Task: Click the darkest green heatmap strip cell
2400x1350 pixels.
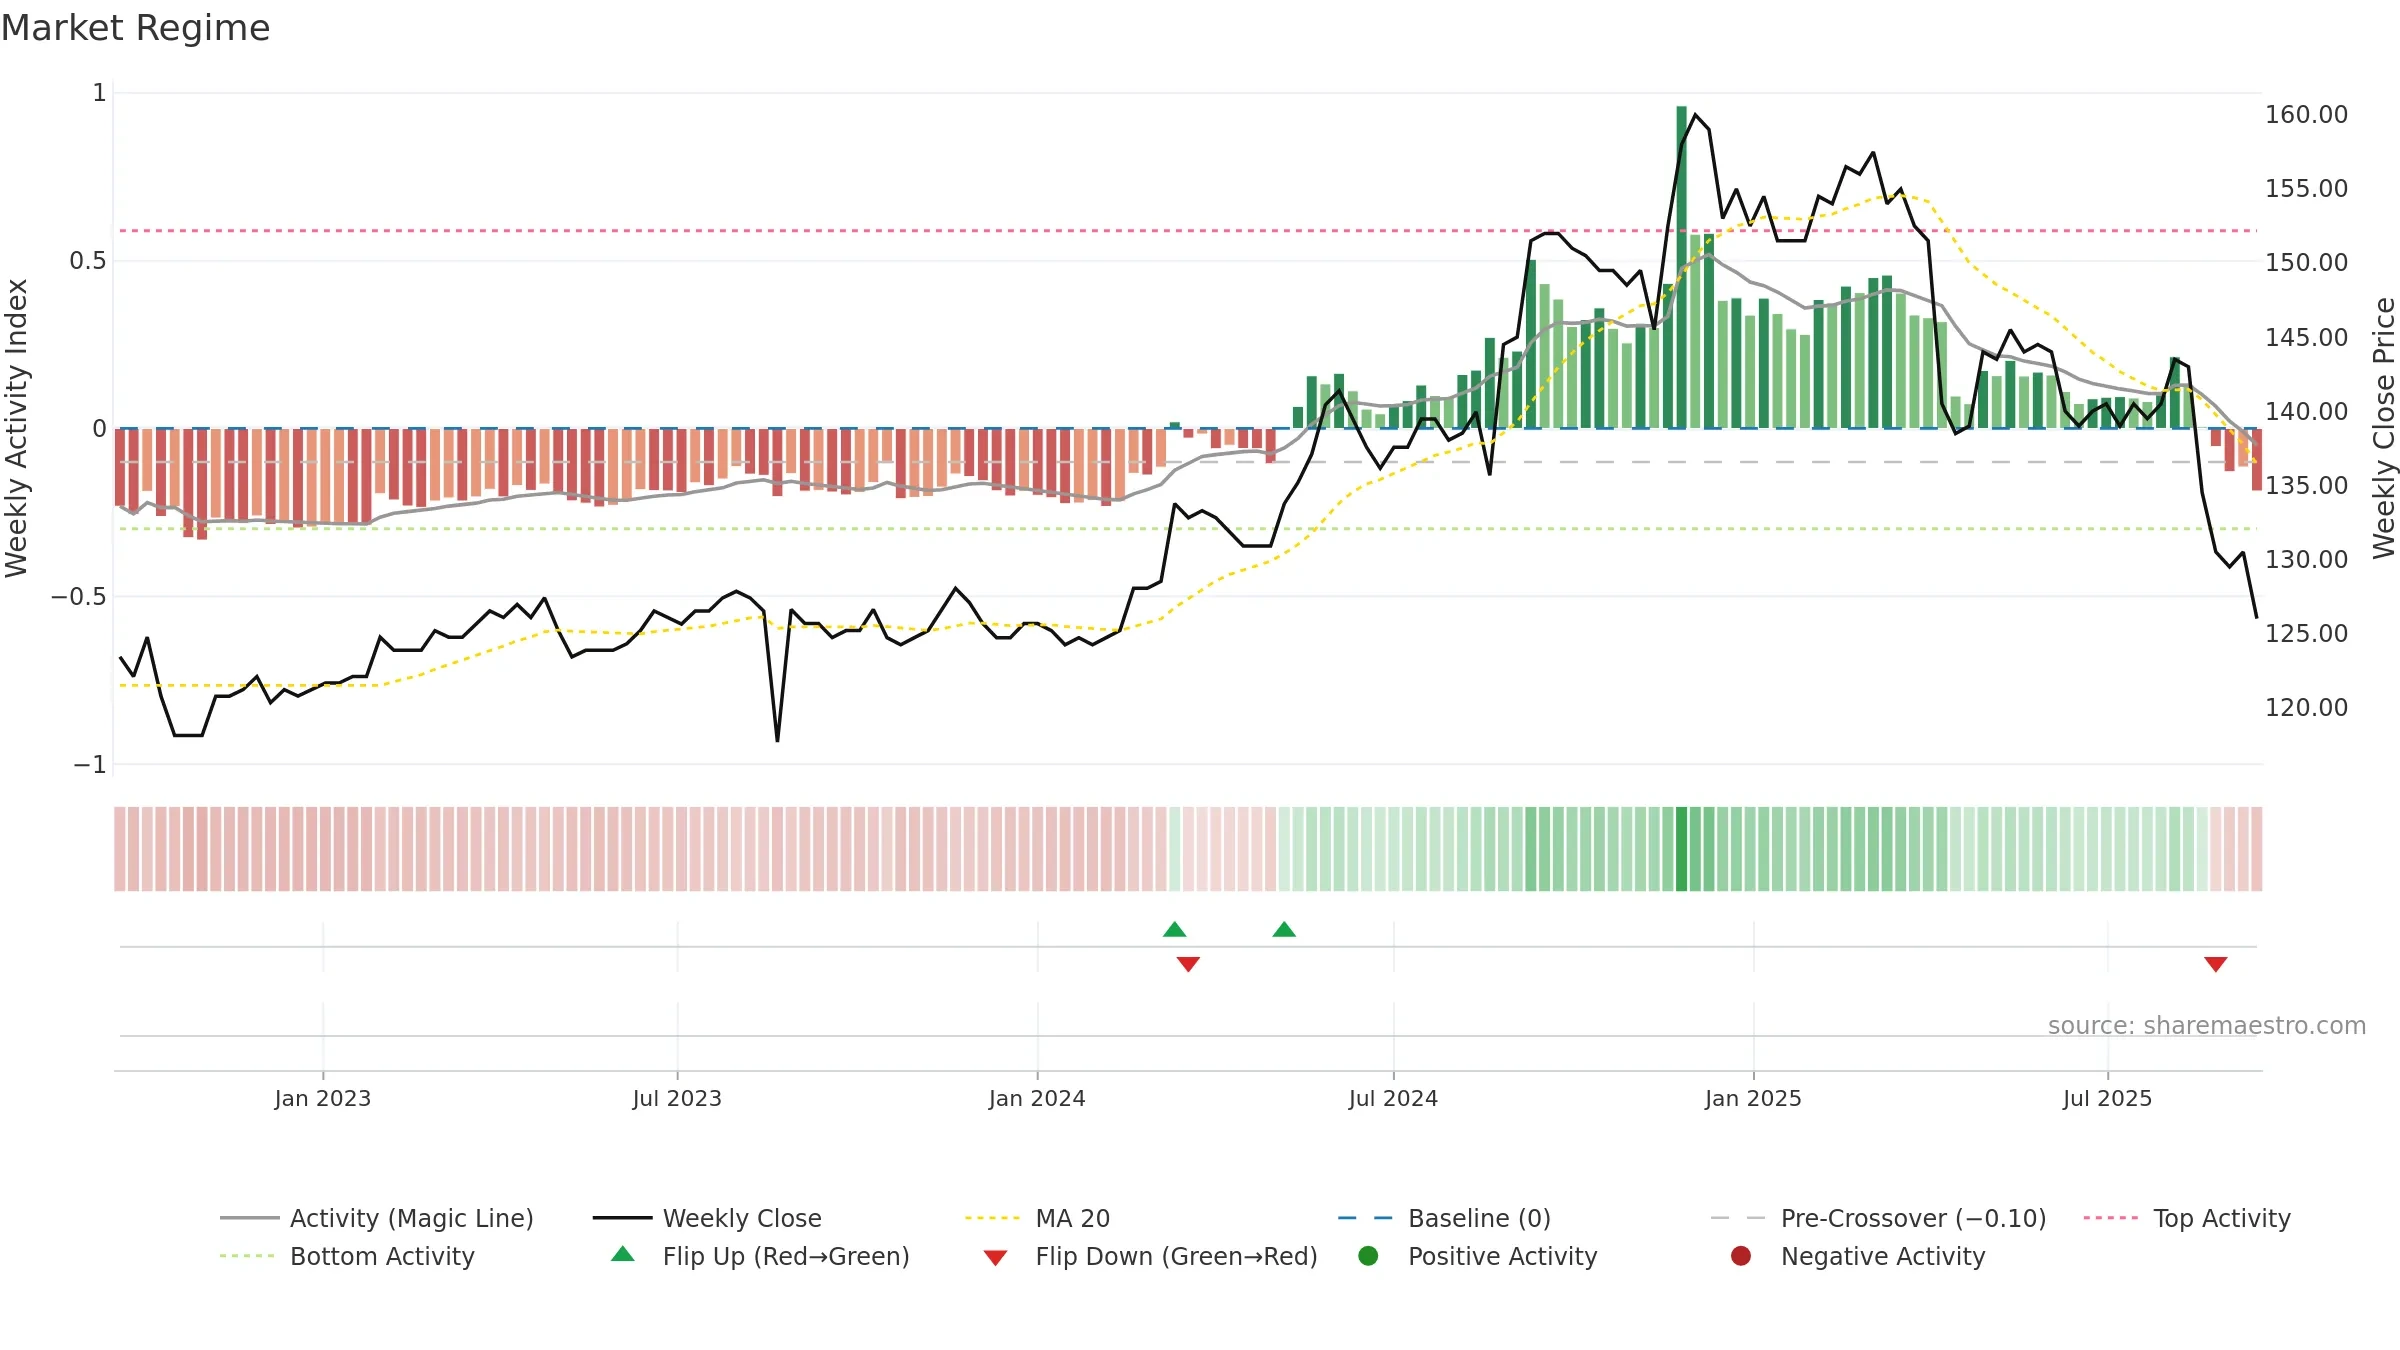Action: coord(1682,849)
